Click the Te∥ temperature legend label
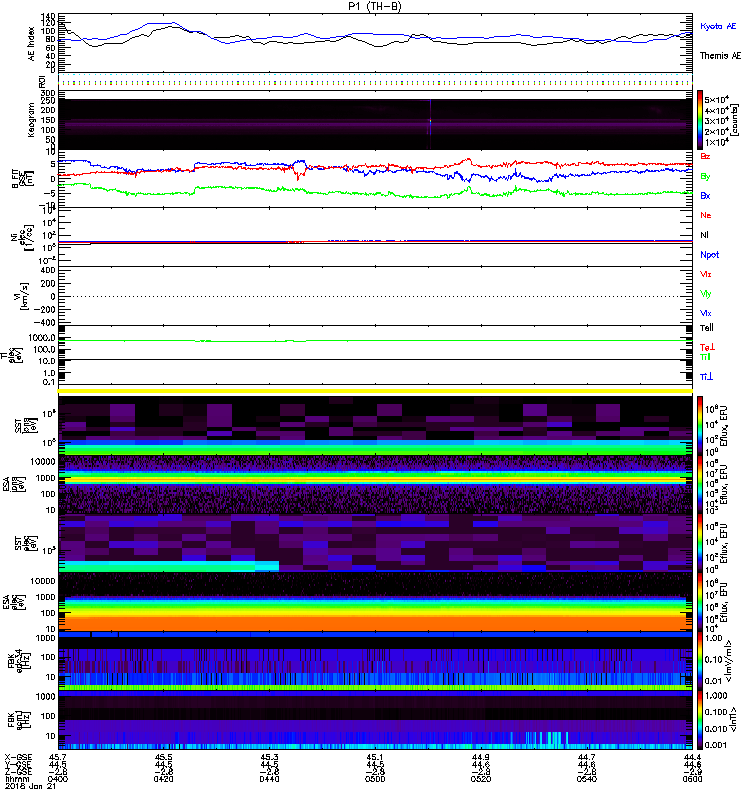The height and width of the screenshot is (800, 750). point(707,327)
